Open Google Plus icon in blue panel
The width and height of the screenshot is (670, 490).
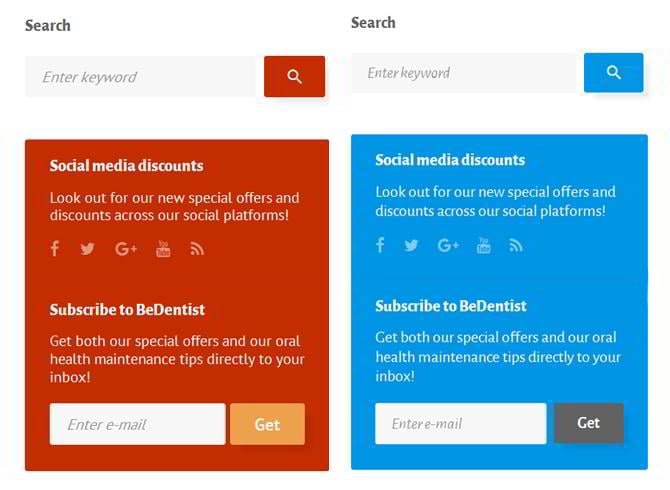coord(448,245)
